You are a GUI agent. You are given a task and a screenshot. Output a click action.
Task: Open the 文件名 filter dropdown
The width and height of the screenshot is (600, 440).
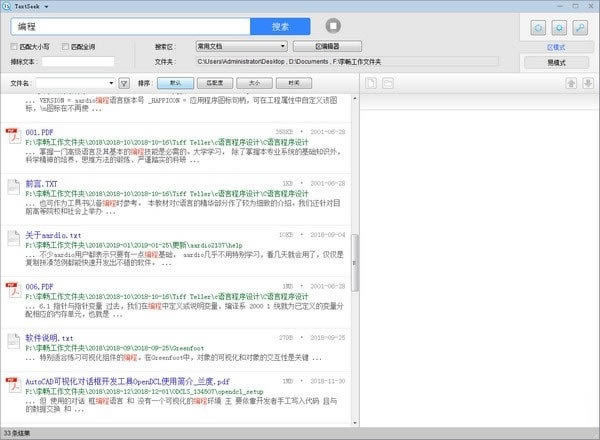point(109,83)
